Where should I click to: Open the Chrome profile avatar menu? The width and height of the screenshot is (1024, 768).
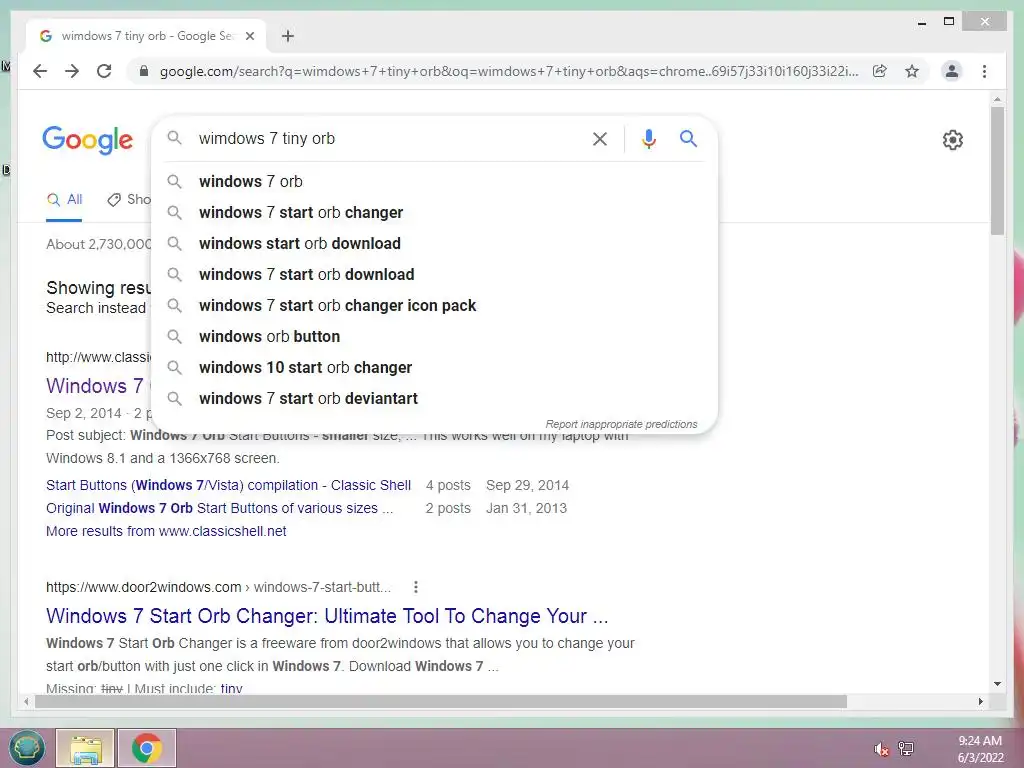[x=952, y=71]
